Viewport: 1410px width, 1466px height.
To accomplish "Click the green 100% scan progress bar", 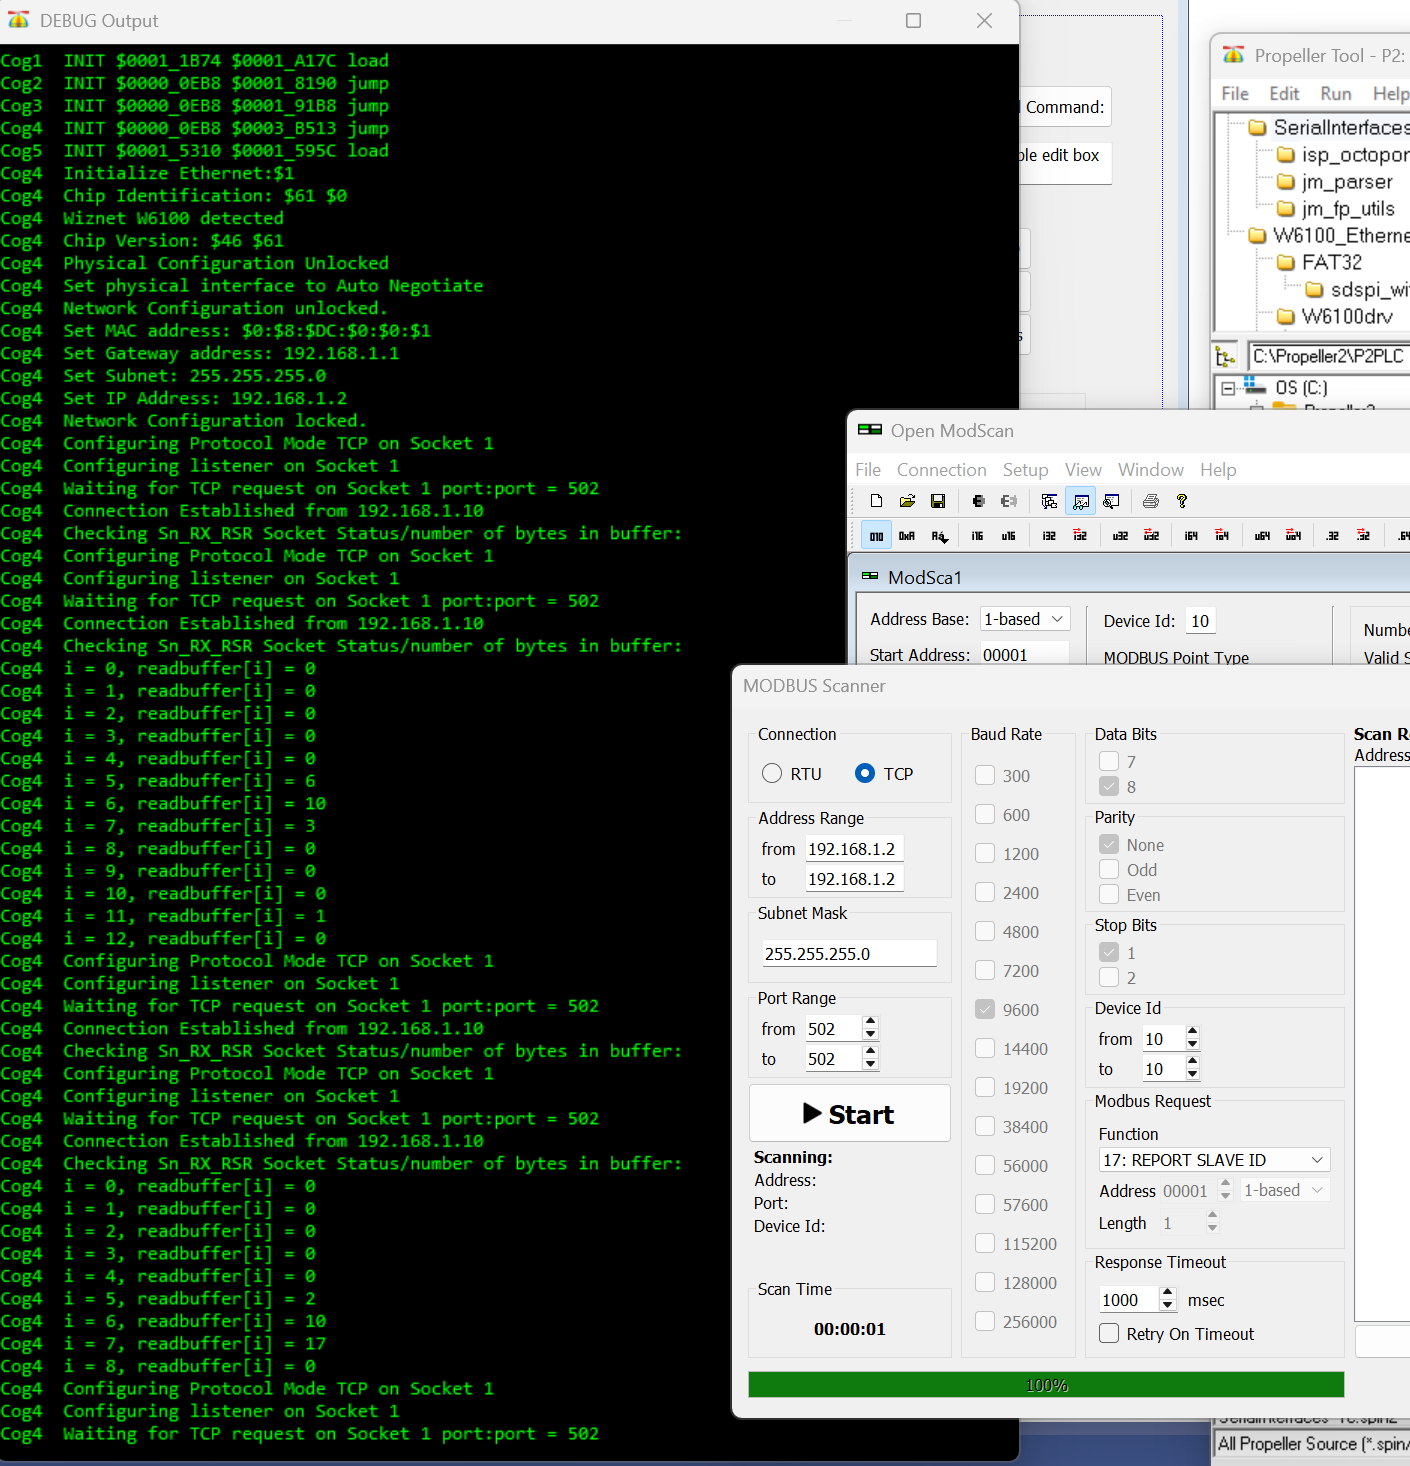I will pyautogui.click(x=1046, y=1385).
